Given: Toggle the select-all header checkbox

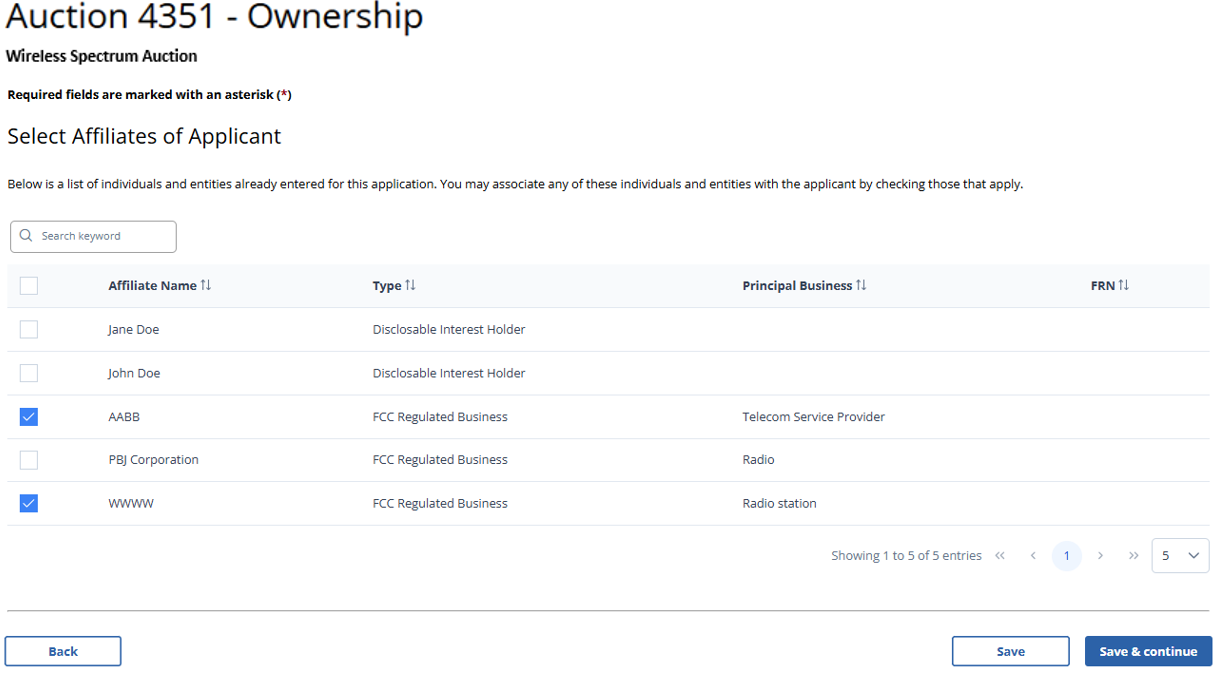Looking at the screenshot, I should coord(29,286).
